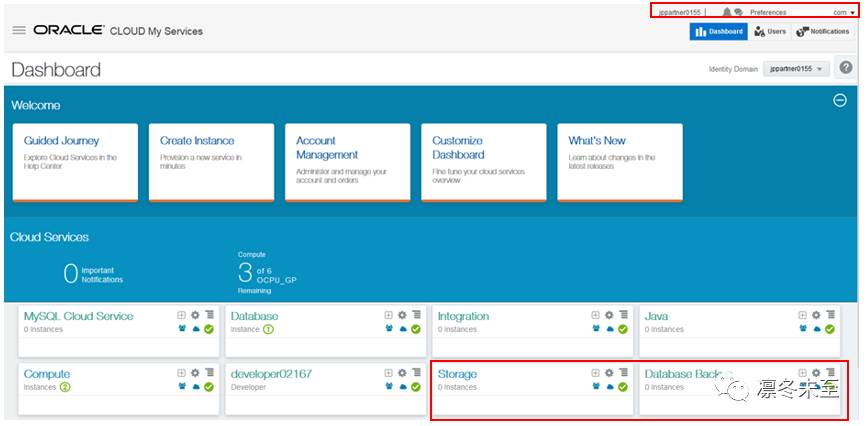Open the Create Instance tile
Screen dimensions: 867x426
click(211, 163)
